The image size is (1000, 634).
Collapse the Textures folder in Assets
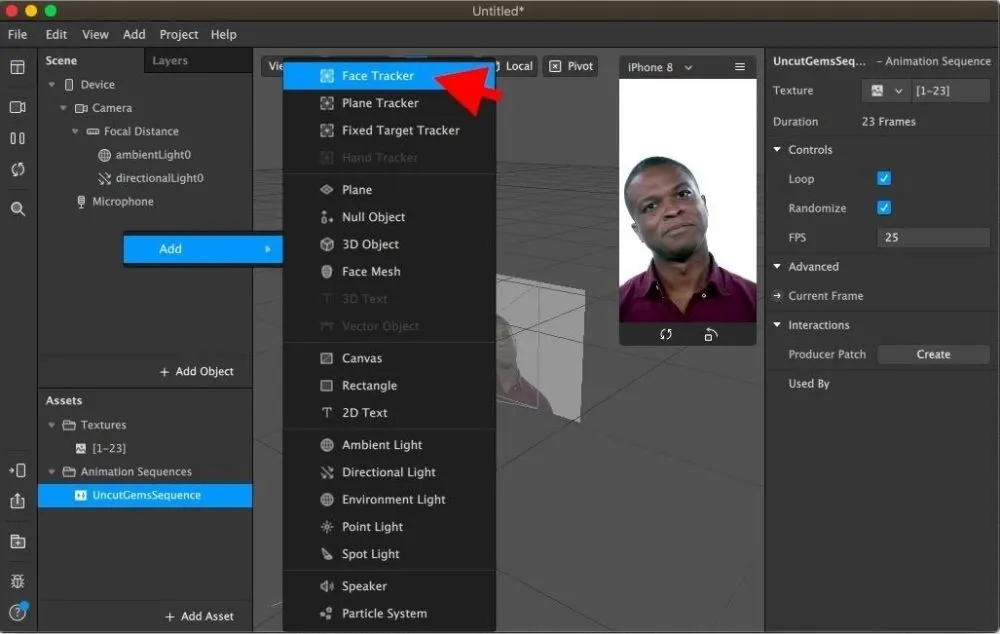point(52,425)
